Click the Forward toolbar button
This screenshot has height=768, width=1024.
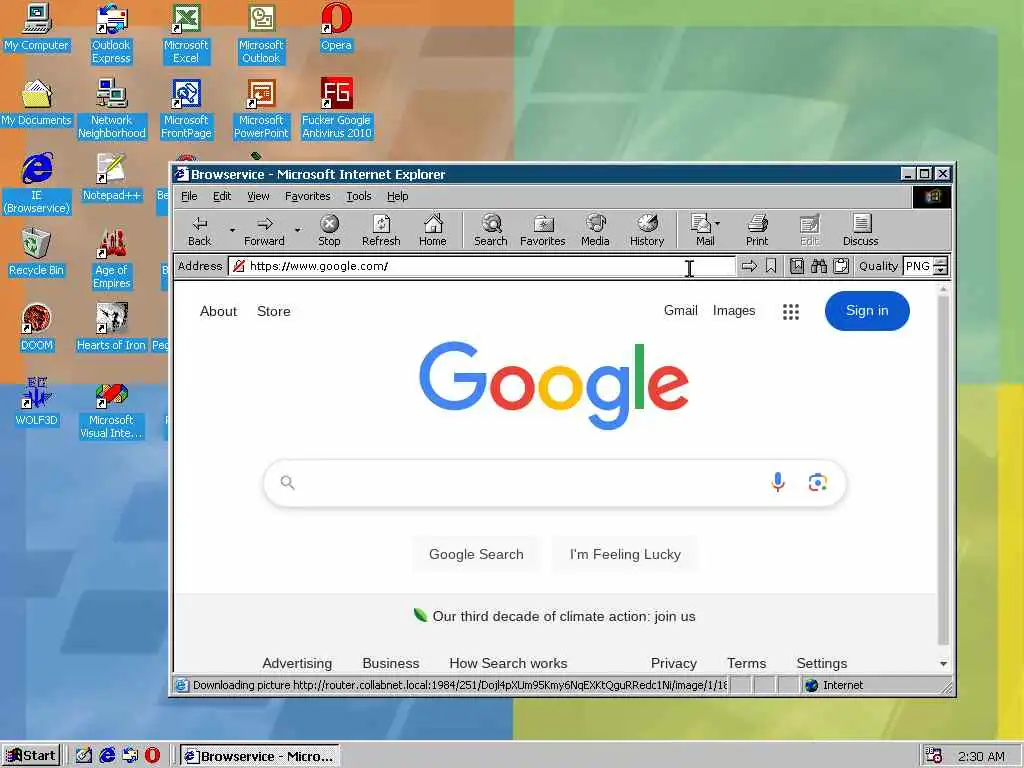[264, 231]
